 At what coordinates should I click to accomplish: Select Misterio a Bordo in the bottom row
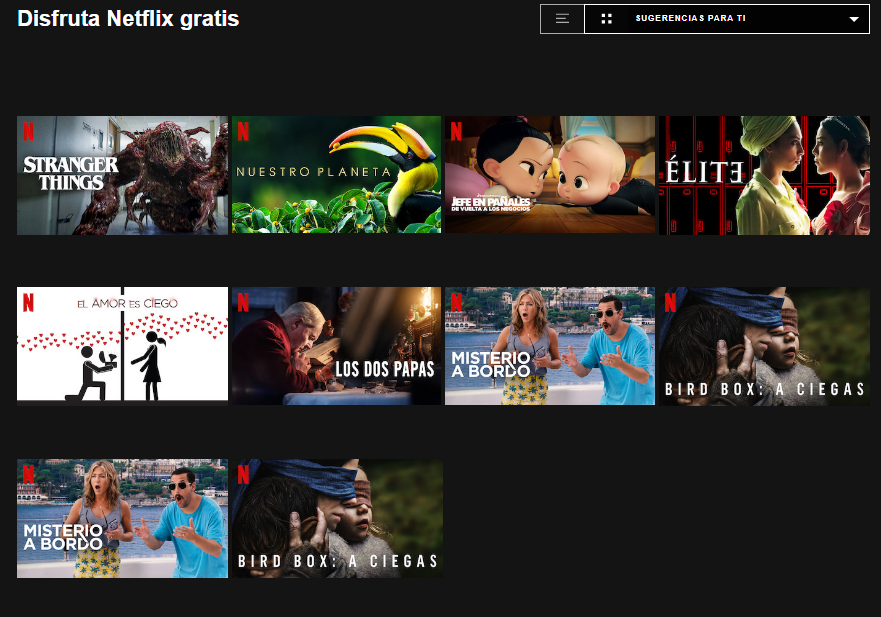tap(122, 518)
